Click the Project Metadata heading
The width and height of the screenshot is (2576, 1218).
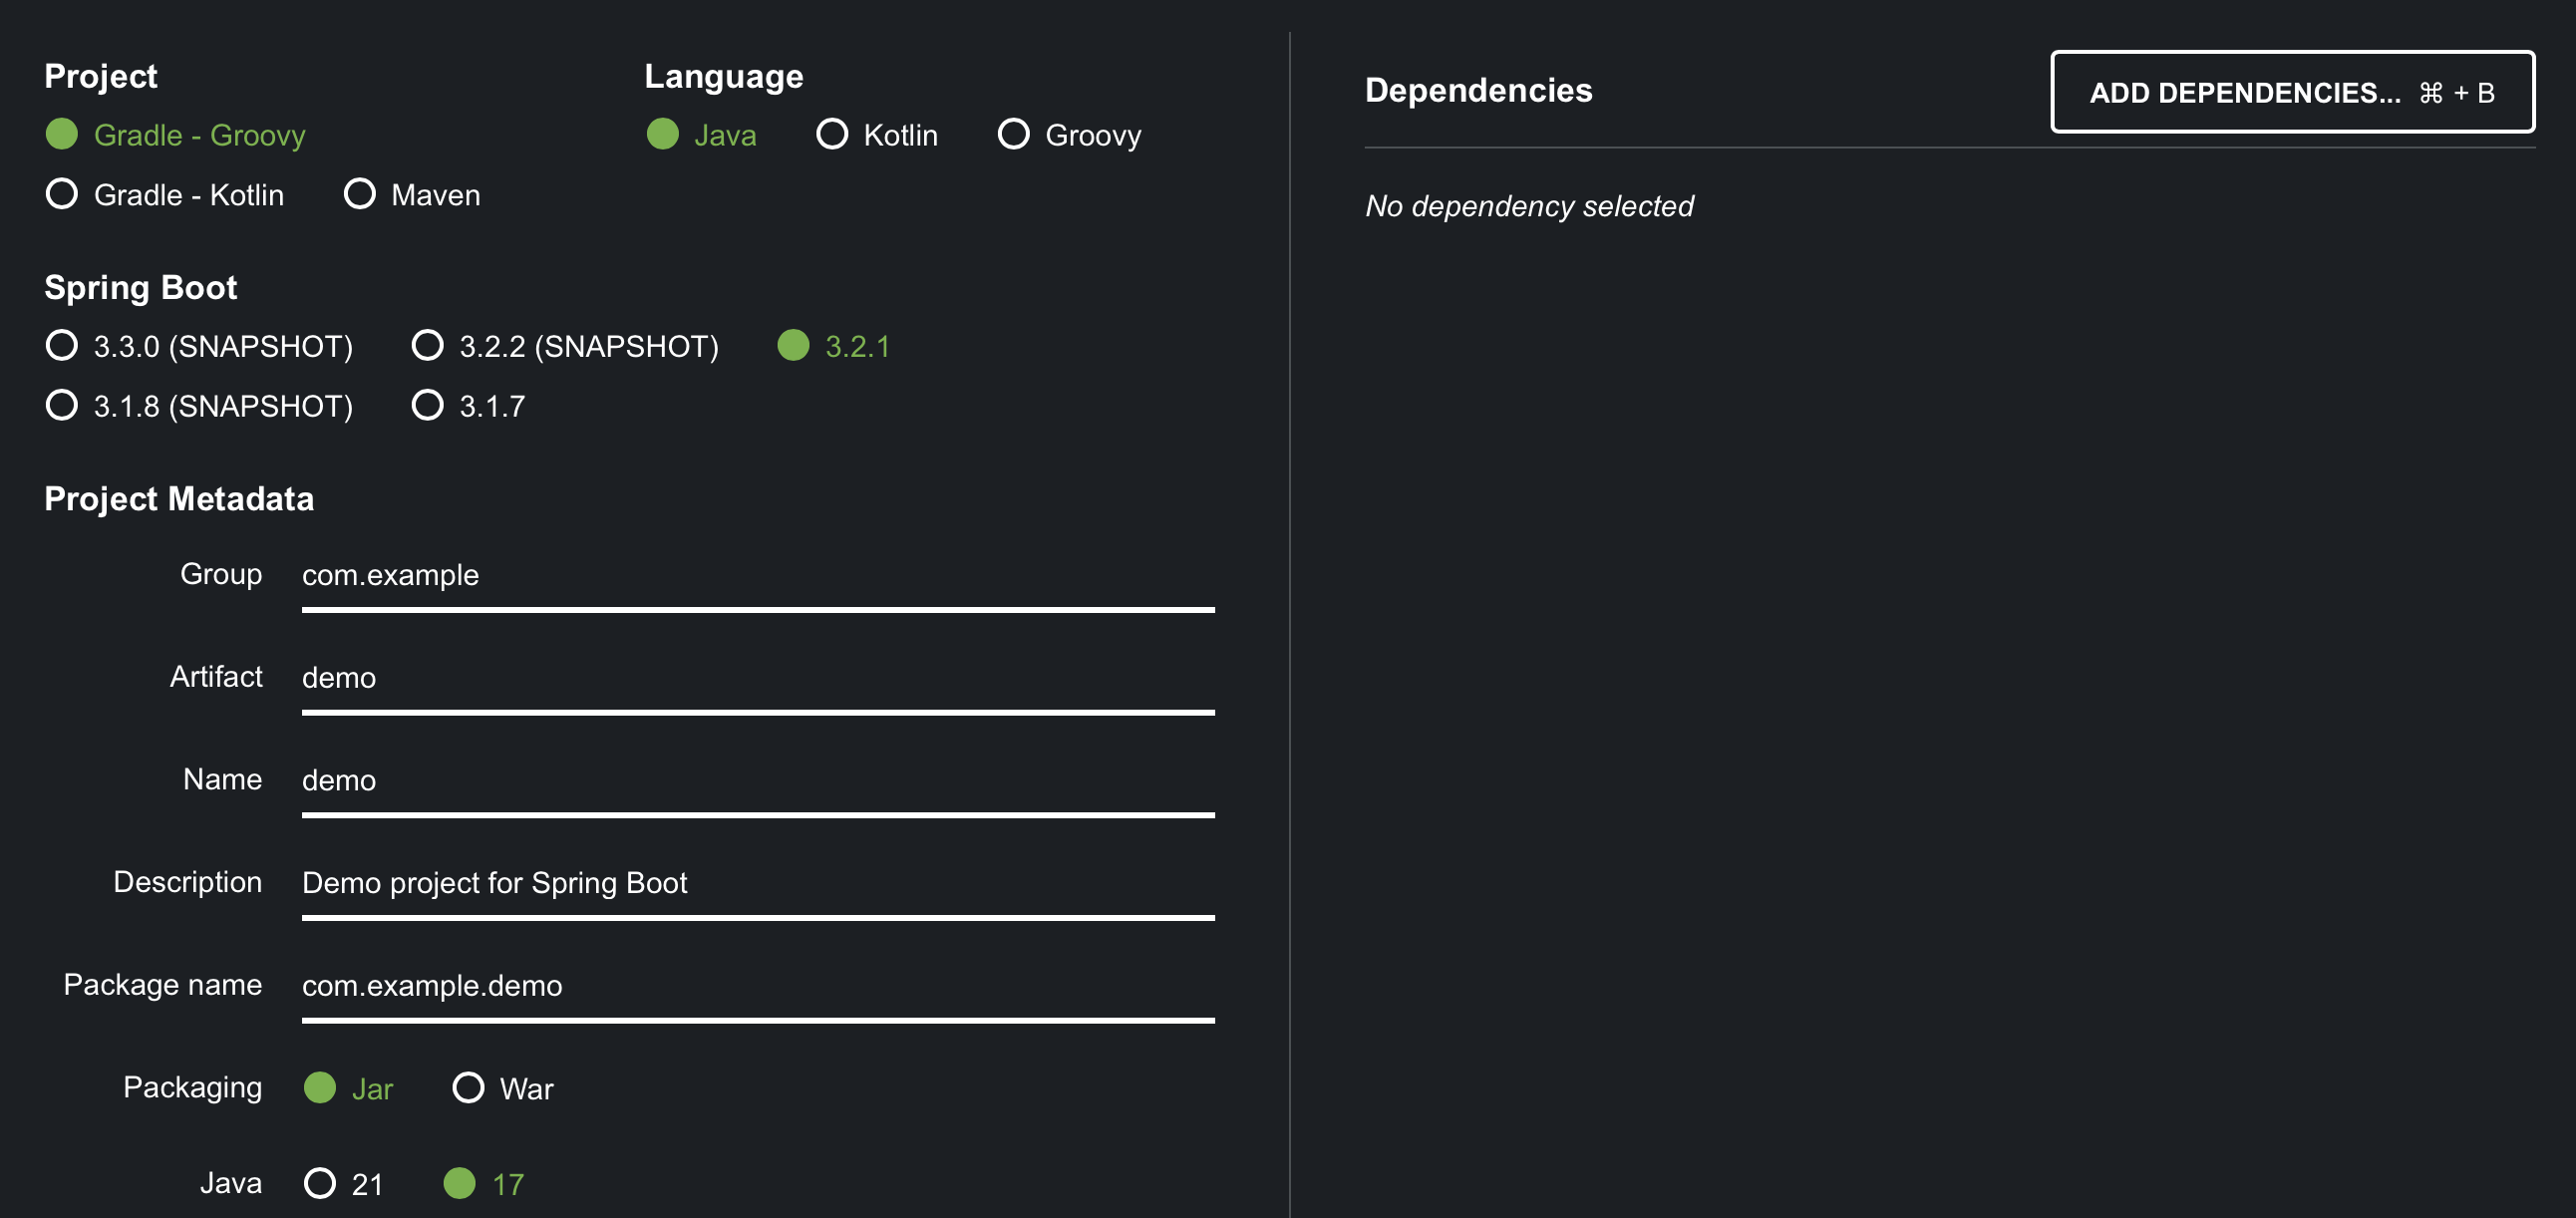[x=179, y=498]
